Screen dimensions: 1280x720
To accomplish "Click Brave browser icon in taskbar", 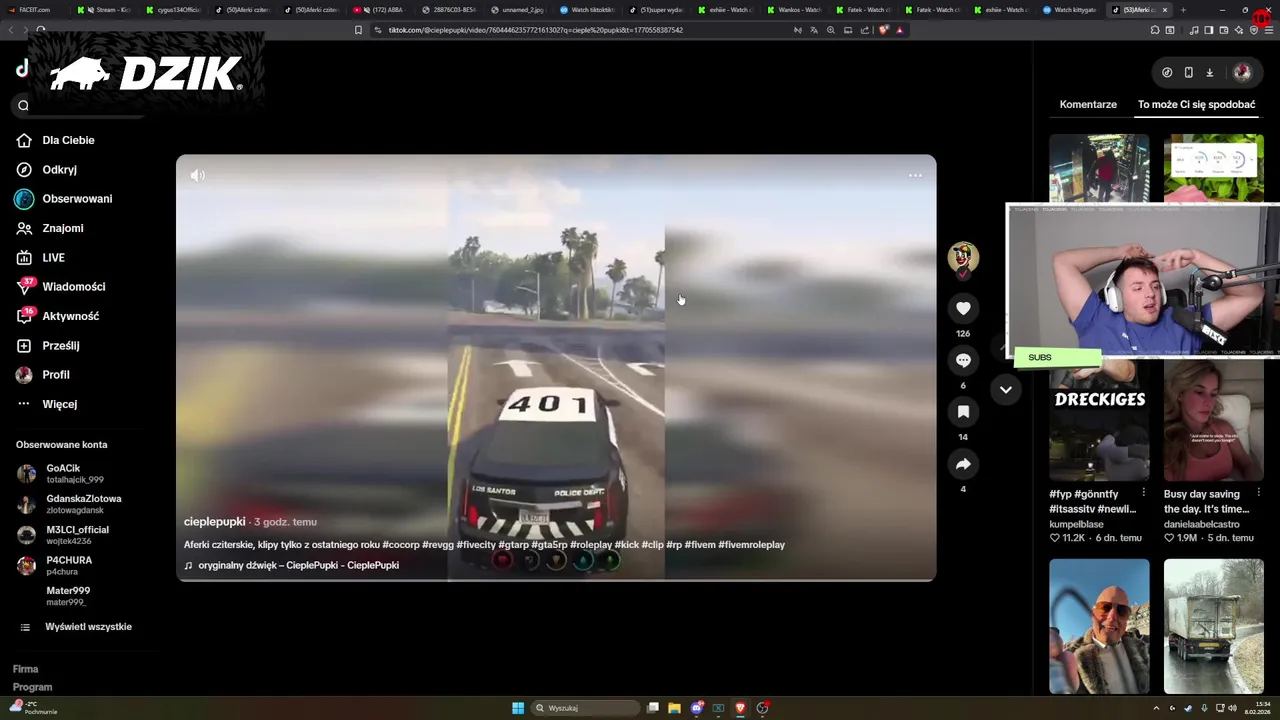I will click(x=740, y=708).
